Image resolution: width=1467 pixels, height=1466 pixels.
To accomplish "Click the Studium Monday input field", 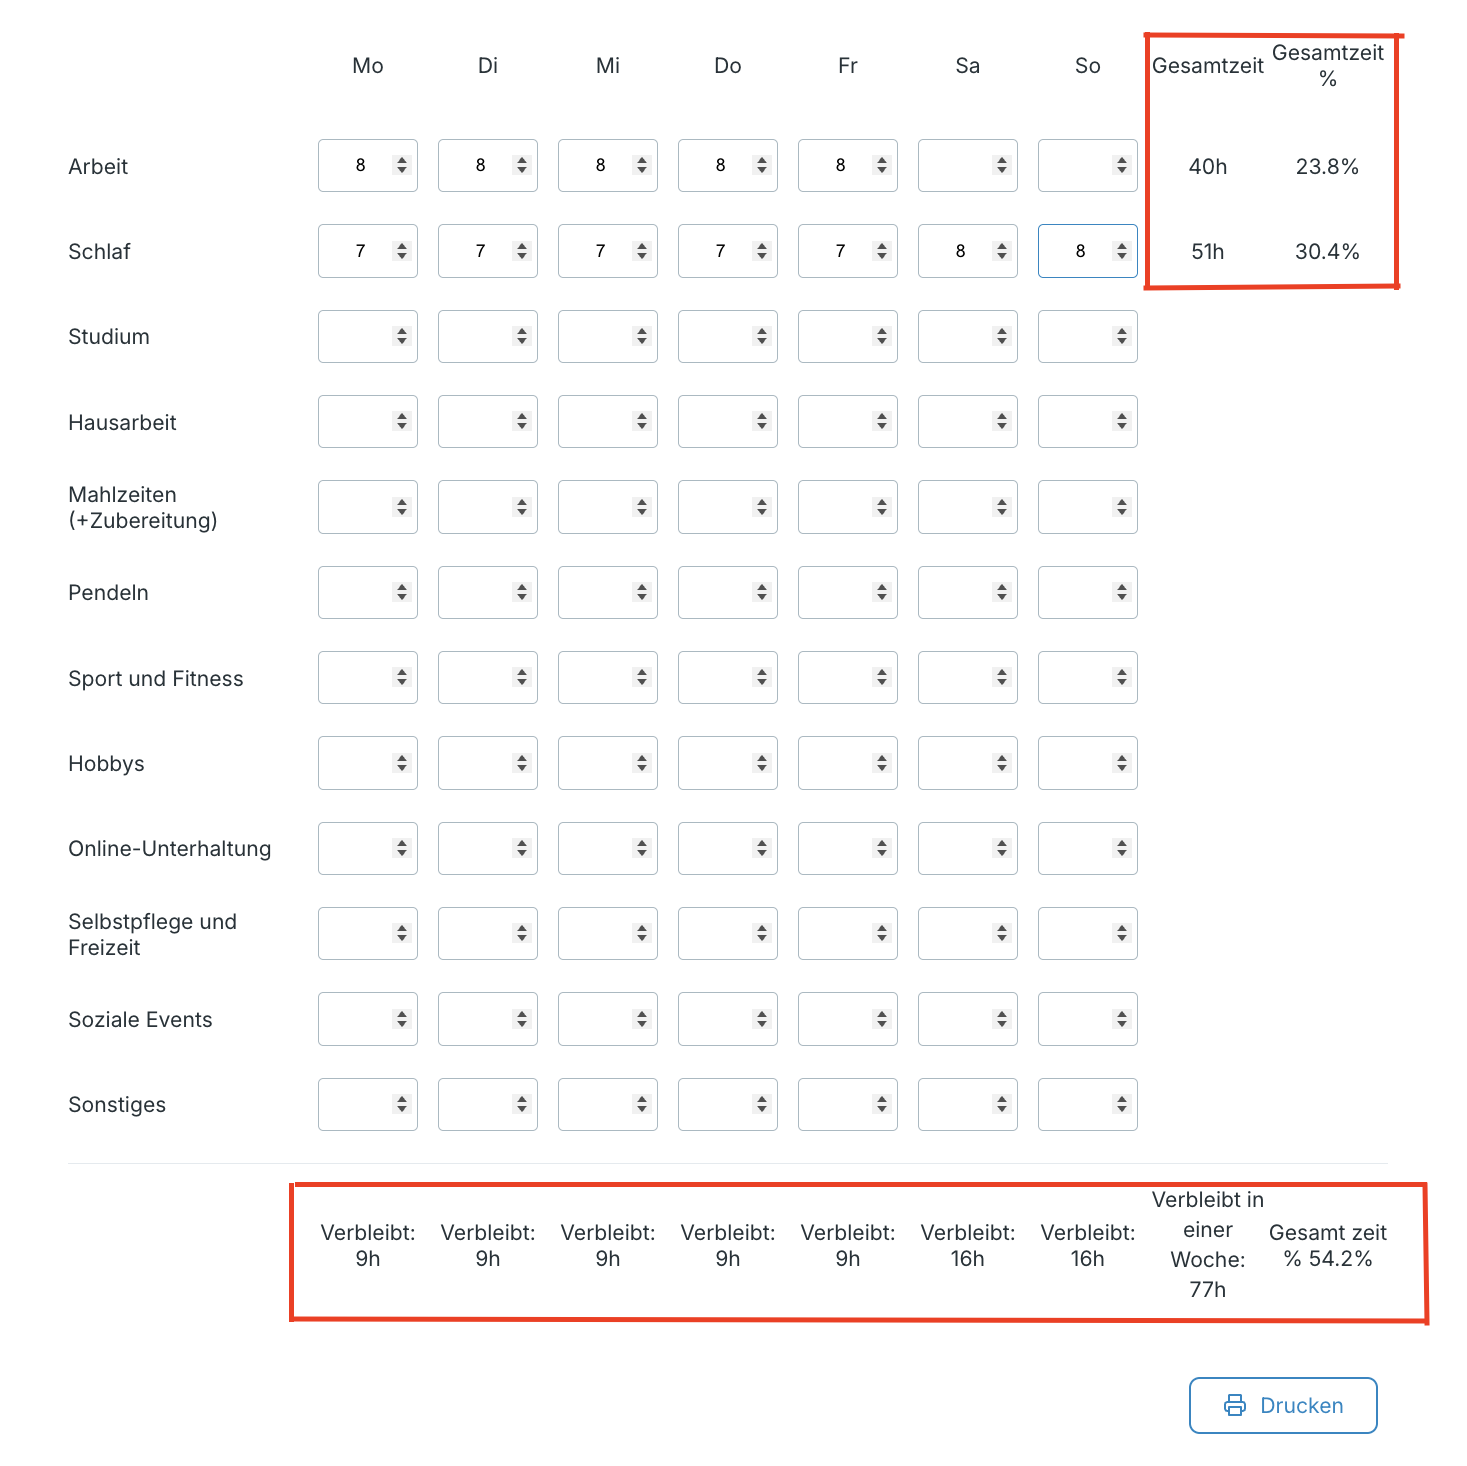I will 367,336.
